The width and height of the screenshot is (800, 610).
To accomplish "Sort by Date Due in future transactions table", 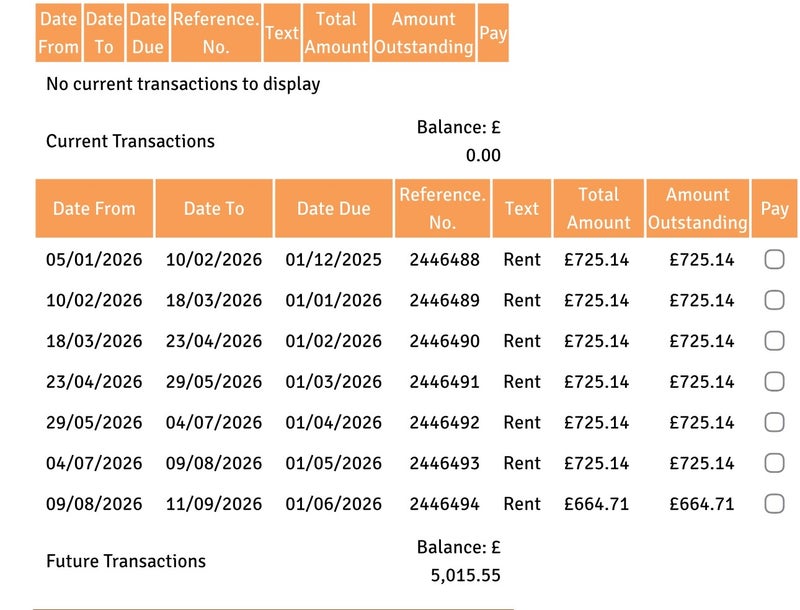I will (x=333, y=209).
